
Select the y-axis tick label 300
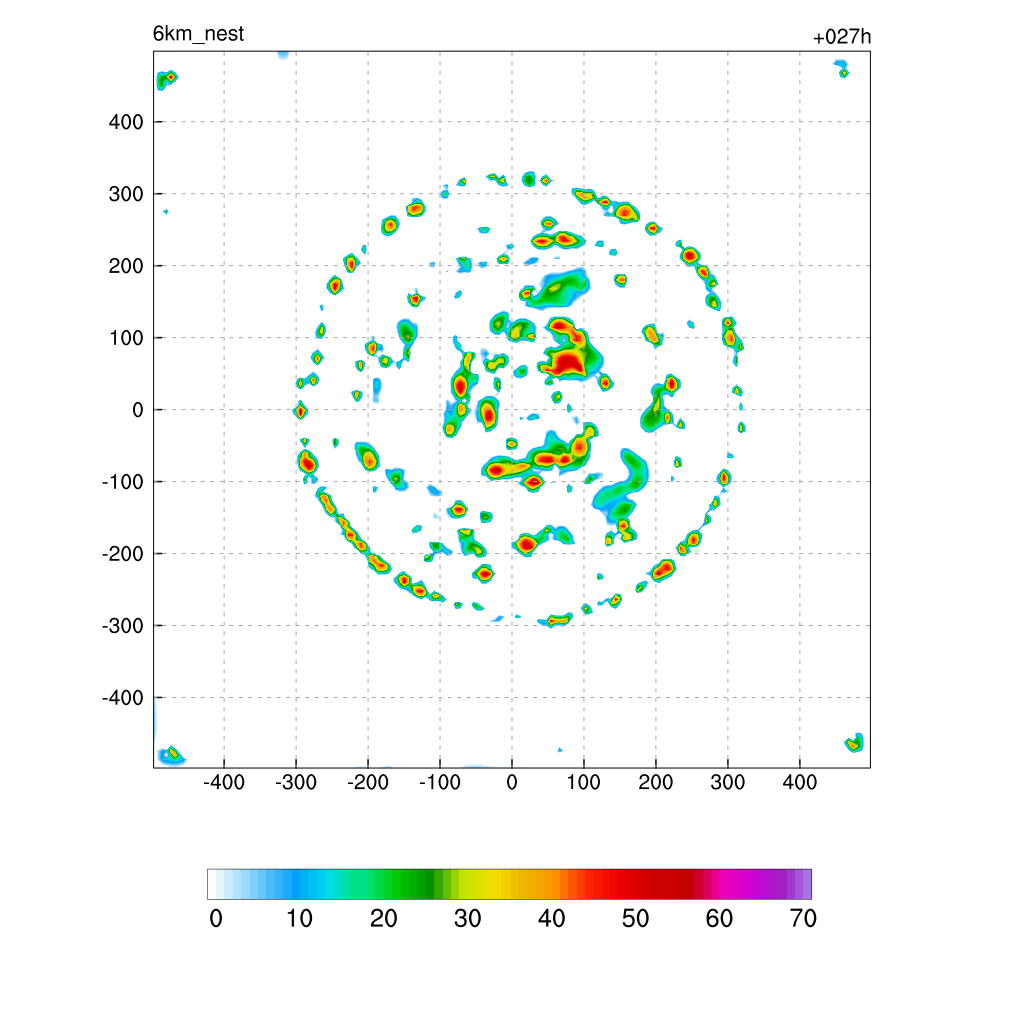click(x=126, y=194)
